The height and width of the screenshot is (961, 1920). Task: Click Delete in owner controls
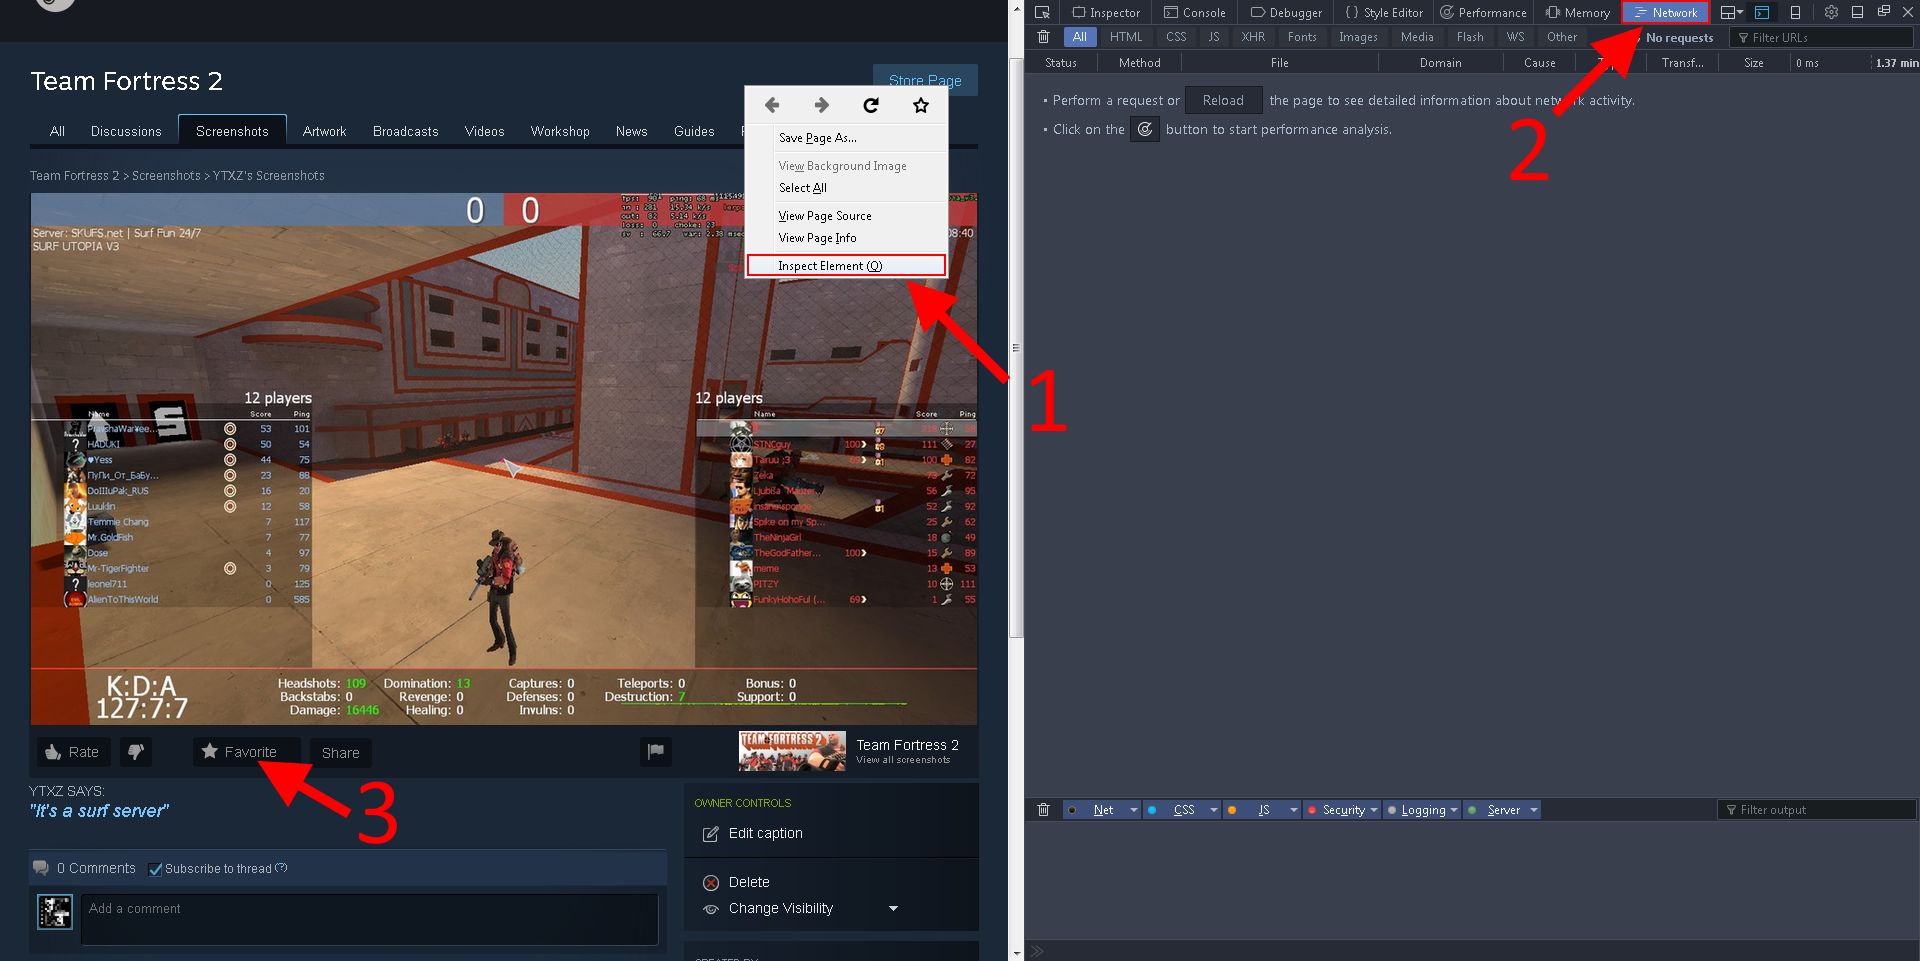tap(749, 883)
